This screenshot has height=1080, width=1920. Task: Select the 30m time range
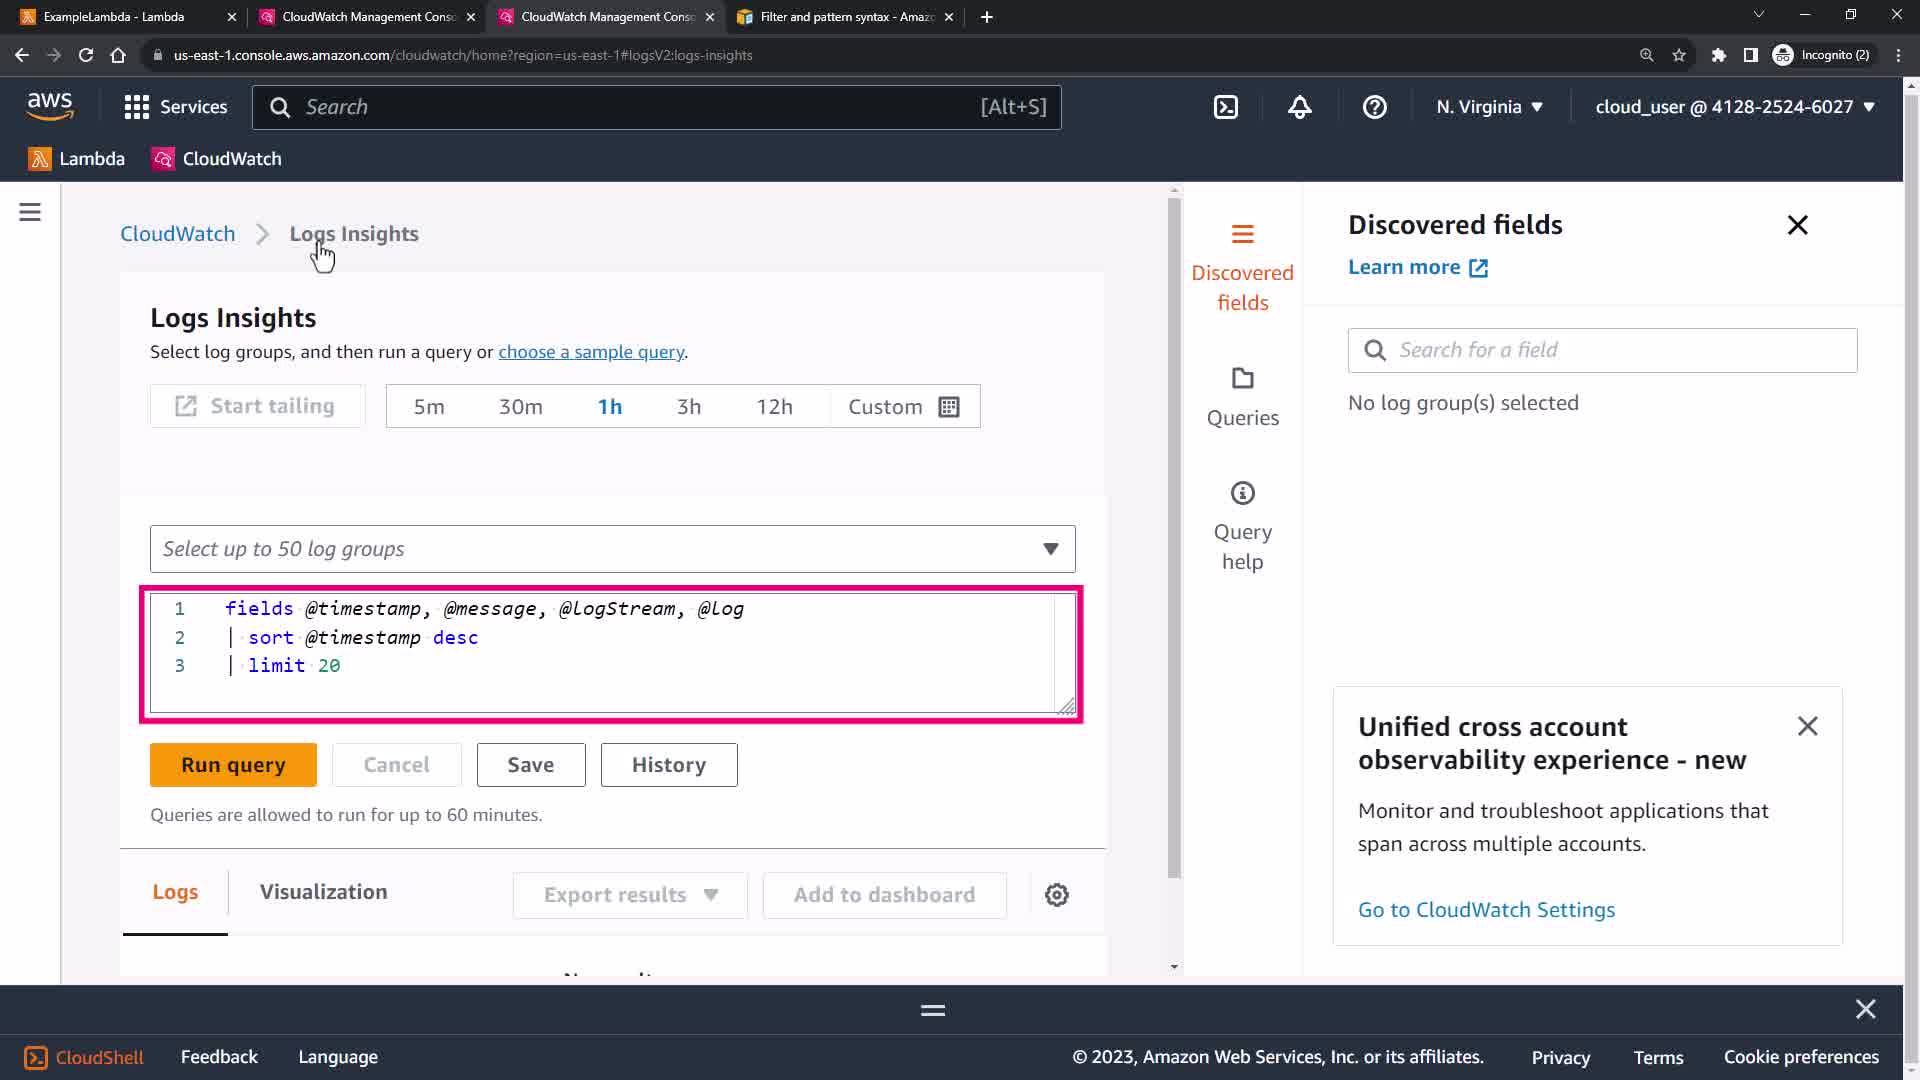pos(520,407)
